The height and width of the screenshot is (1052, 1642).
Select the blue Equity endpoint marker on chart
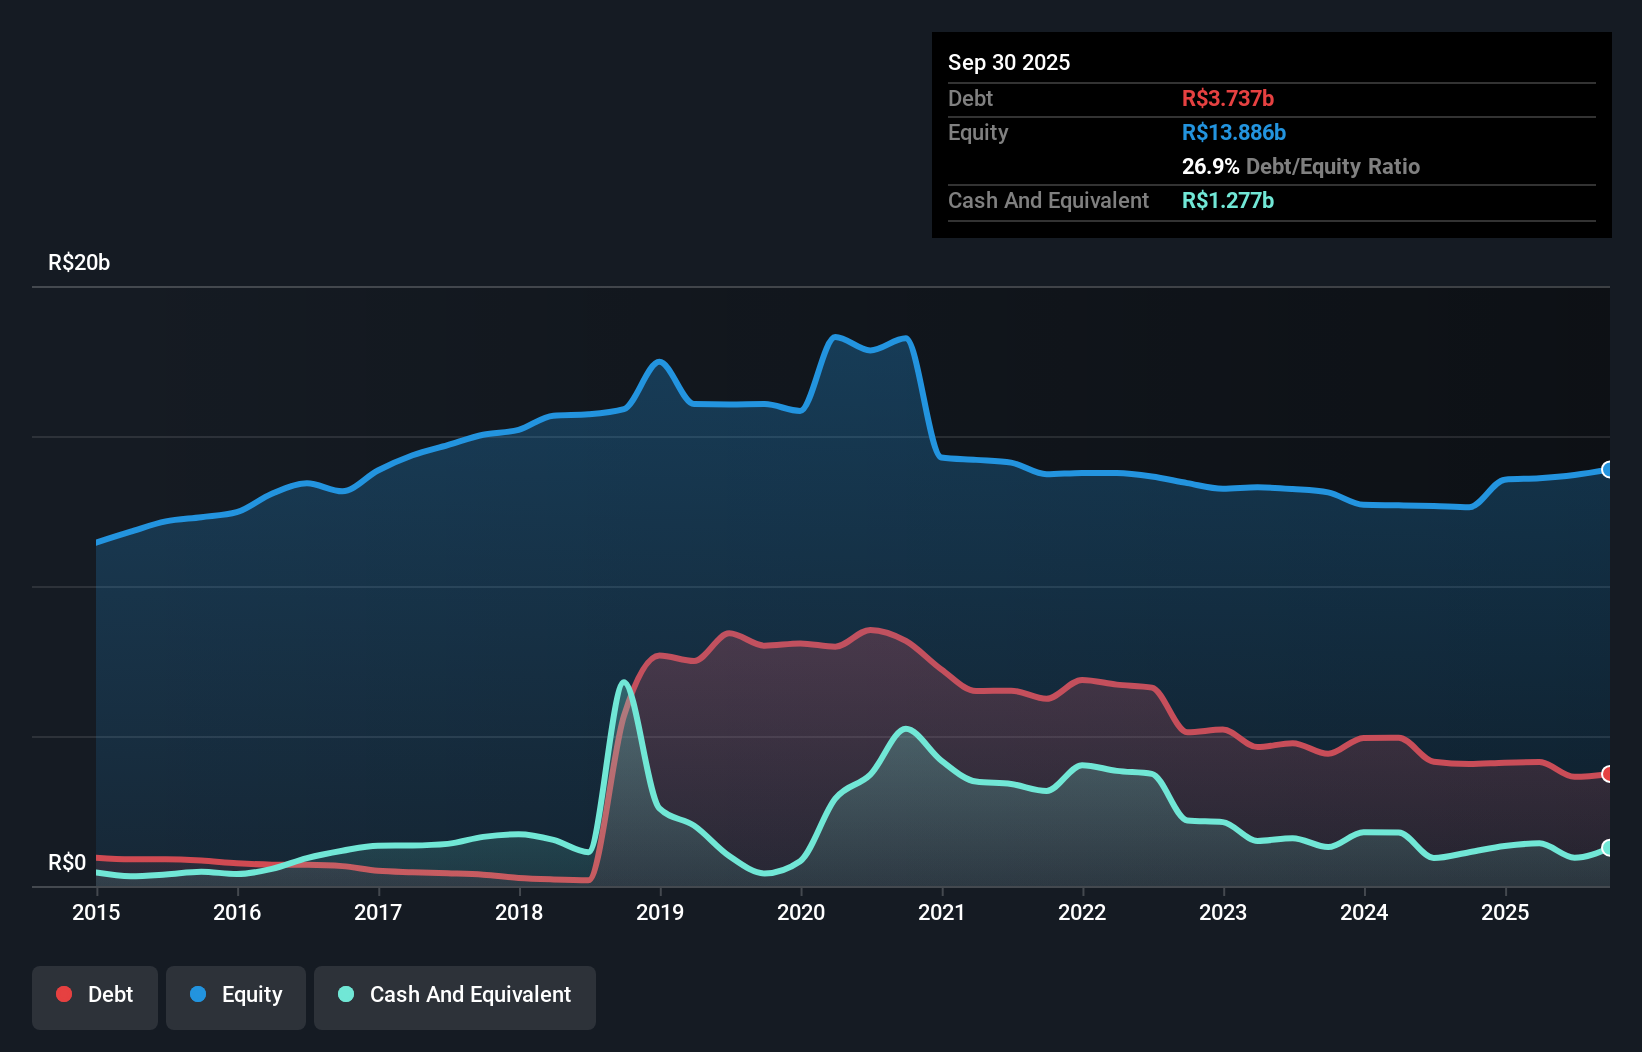[x=1607, y=469]
